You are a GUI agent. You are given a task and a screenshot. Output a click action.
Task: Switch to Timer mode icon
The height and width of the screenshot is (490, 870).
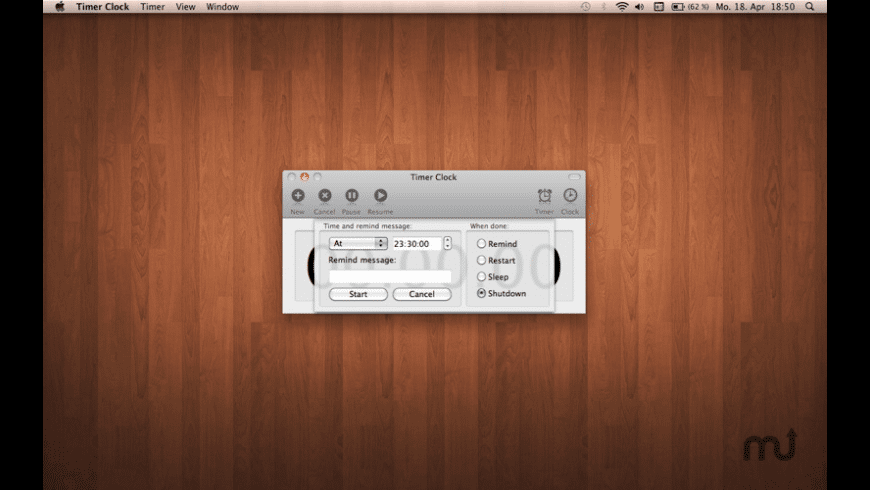544,196
